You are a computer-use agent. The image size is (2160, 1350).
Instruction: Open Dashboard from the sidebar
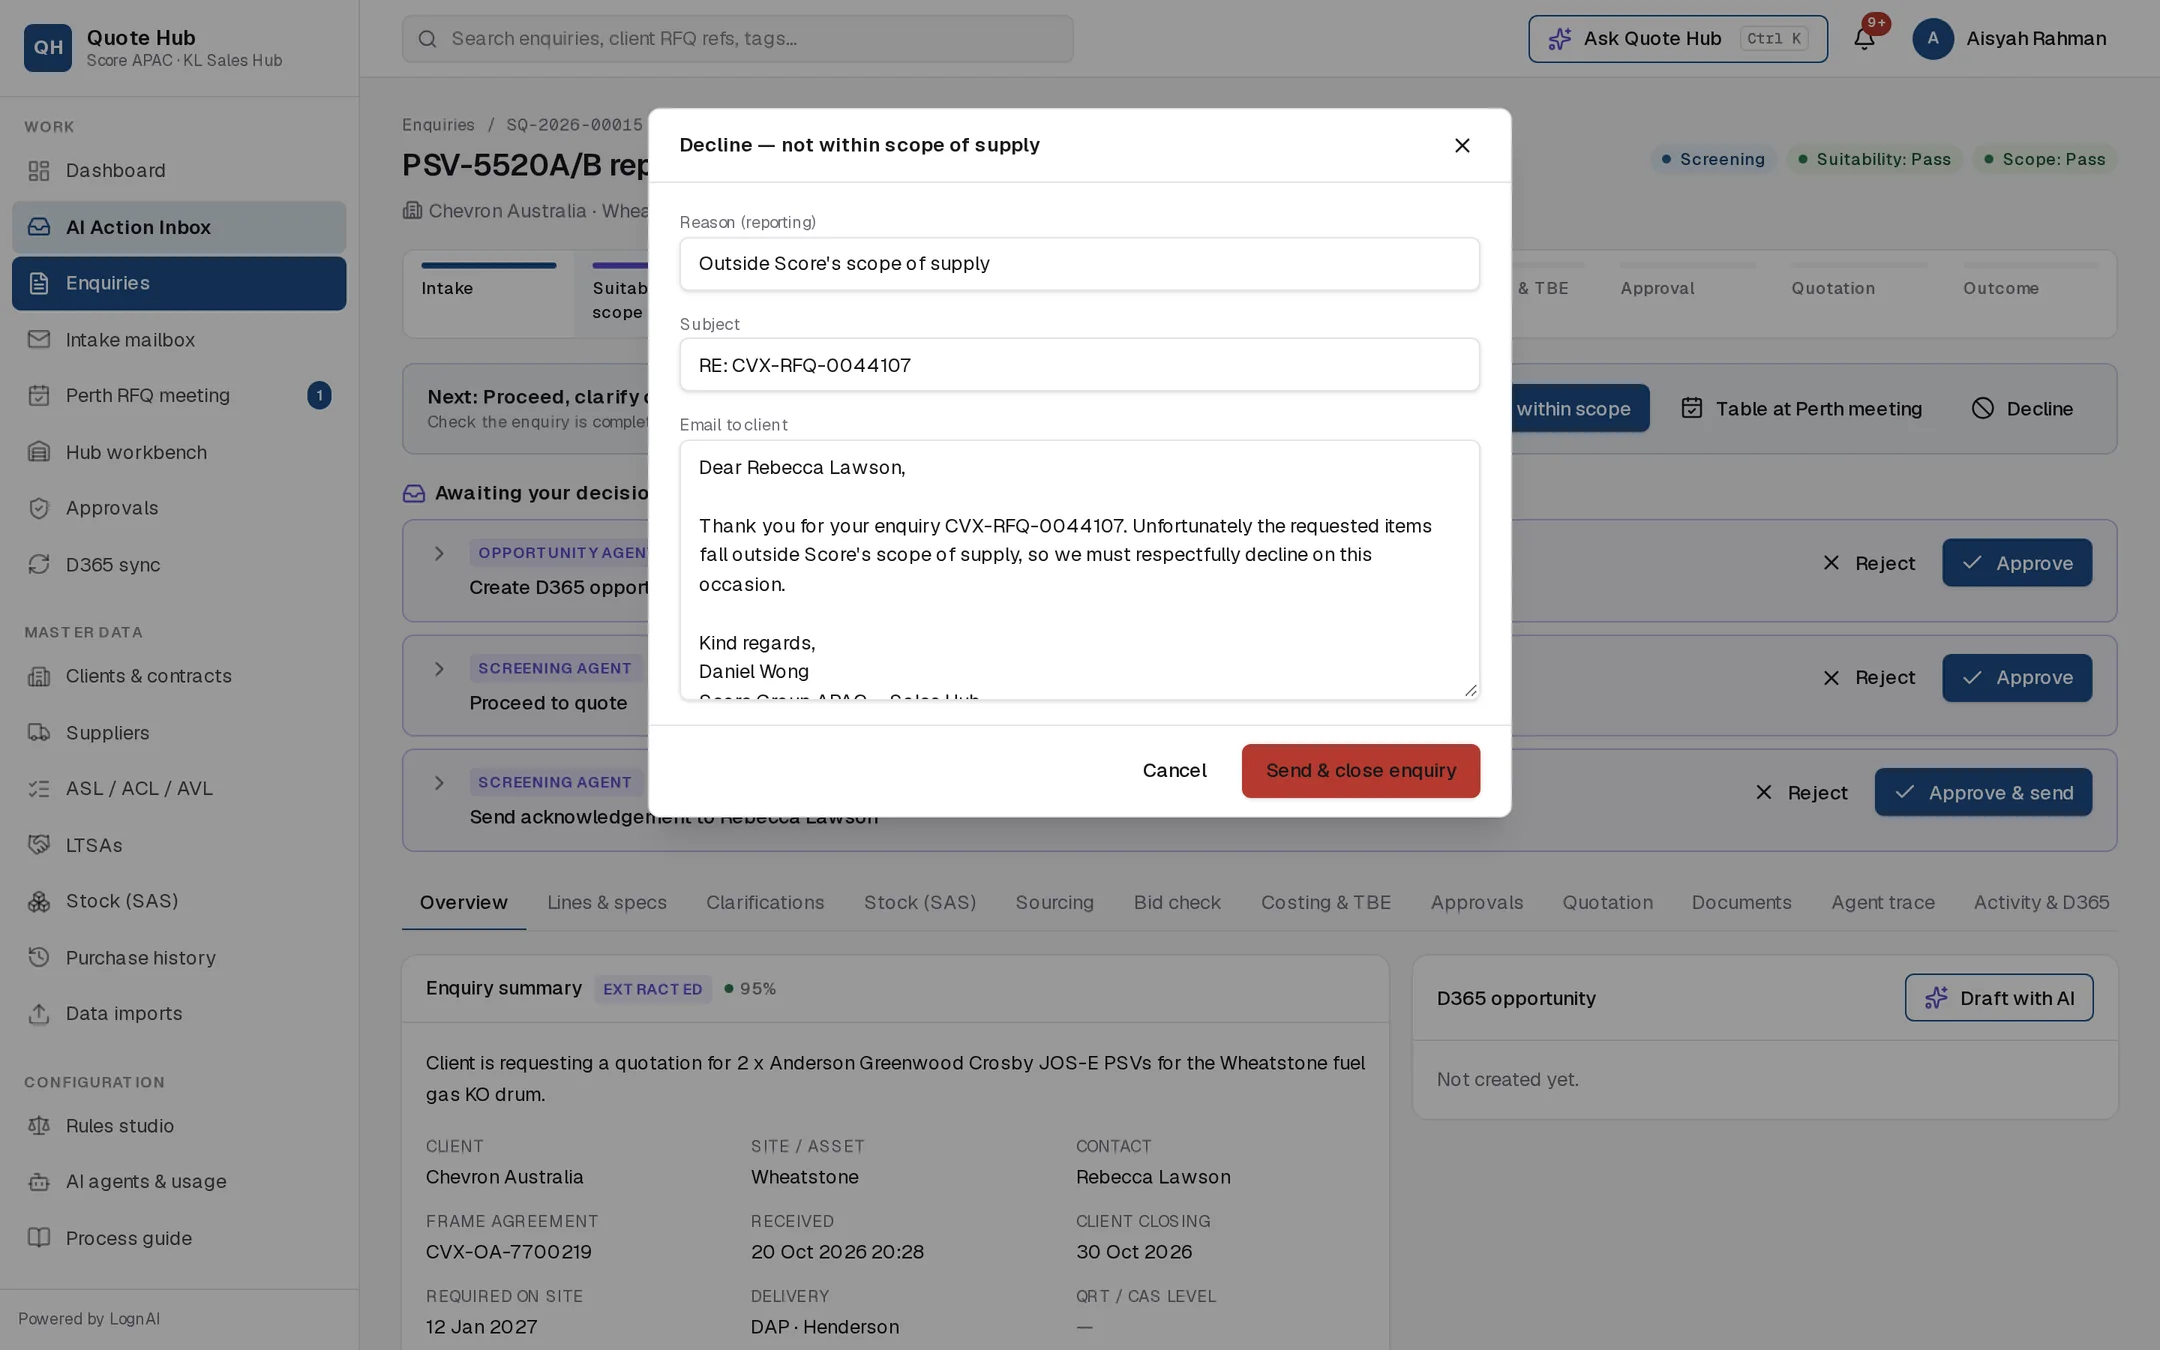[179, 171]
